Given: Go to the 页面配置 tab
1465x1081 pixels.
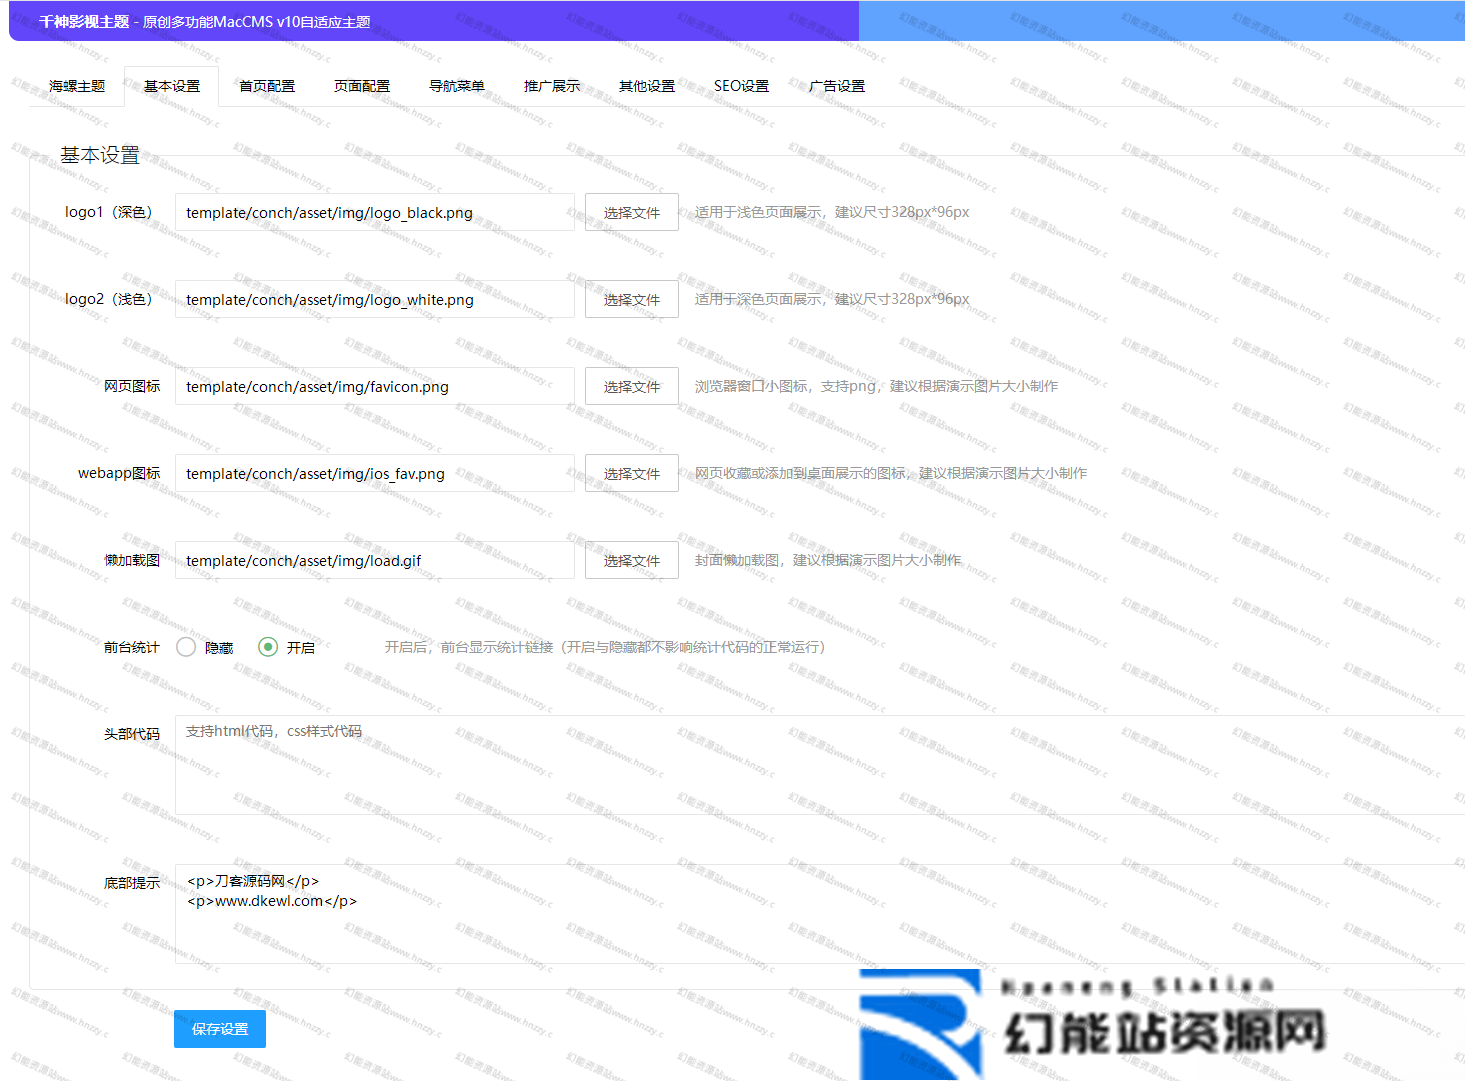Looking at the screenshot, I should [362, 86].
